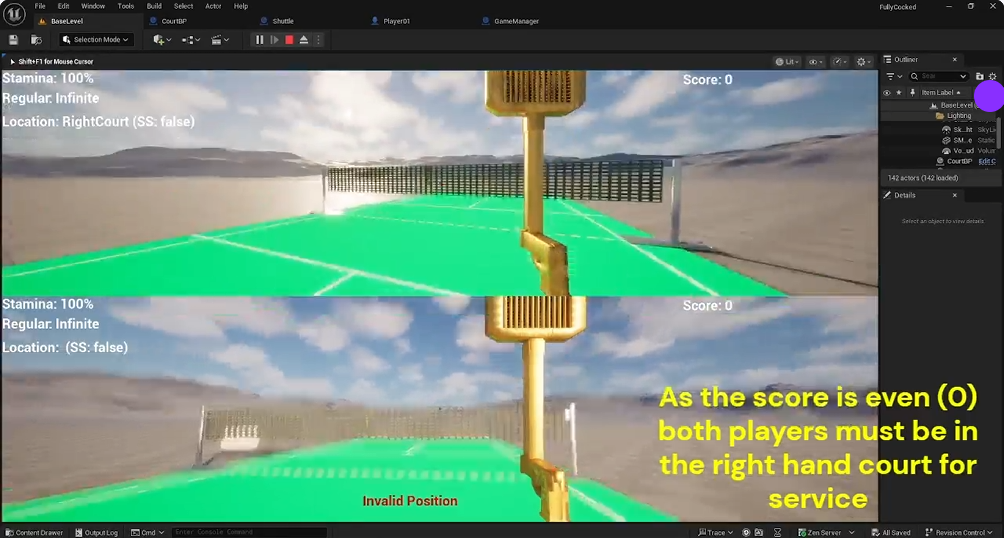This screenshot has width=1004, height=538.
Task: Open the Edit menu
Action: coord(63,6)
